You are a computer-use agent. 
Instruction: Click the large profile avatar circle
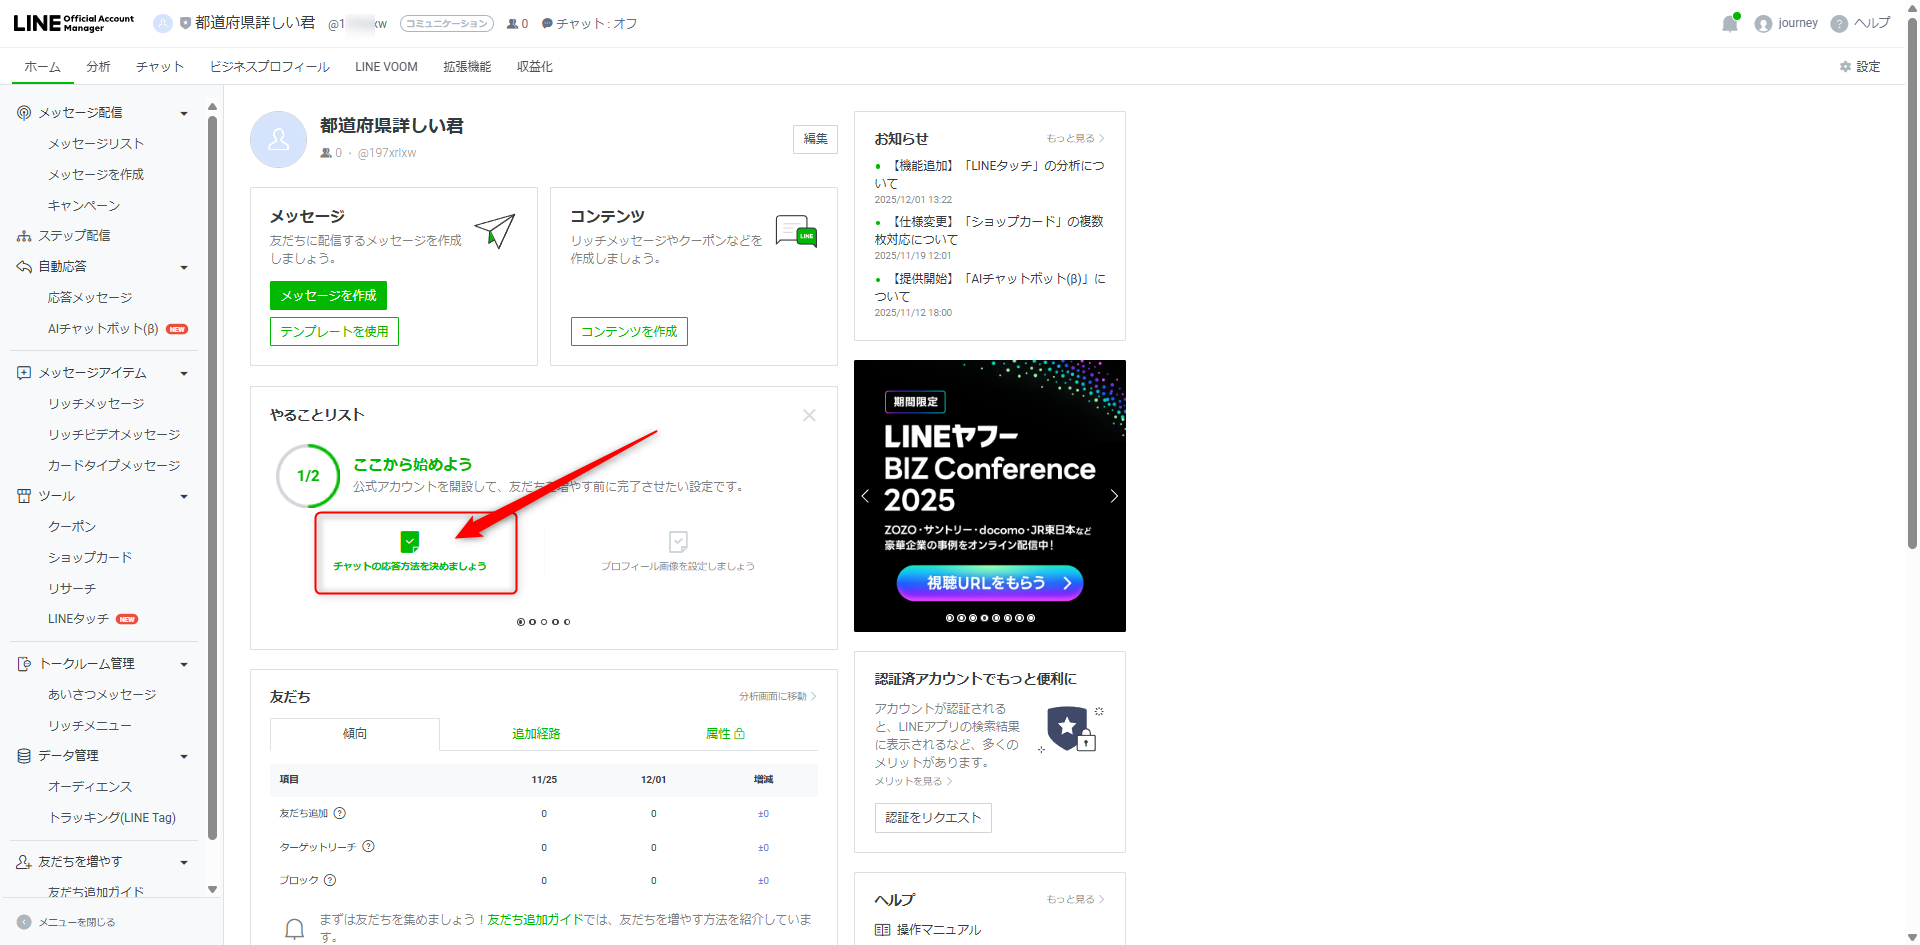pyautogui.click(x=278, y=139)
